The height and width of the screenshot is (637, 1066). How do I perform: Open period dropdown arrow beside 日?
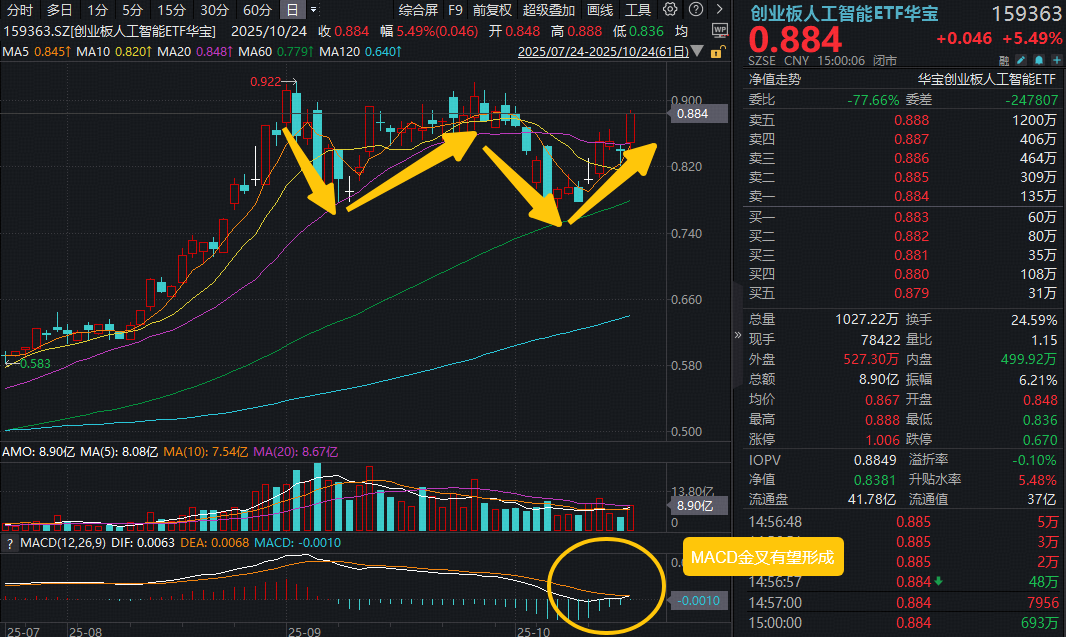314,9
